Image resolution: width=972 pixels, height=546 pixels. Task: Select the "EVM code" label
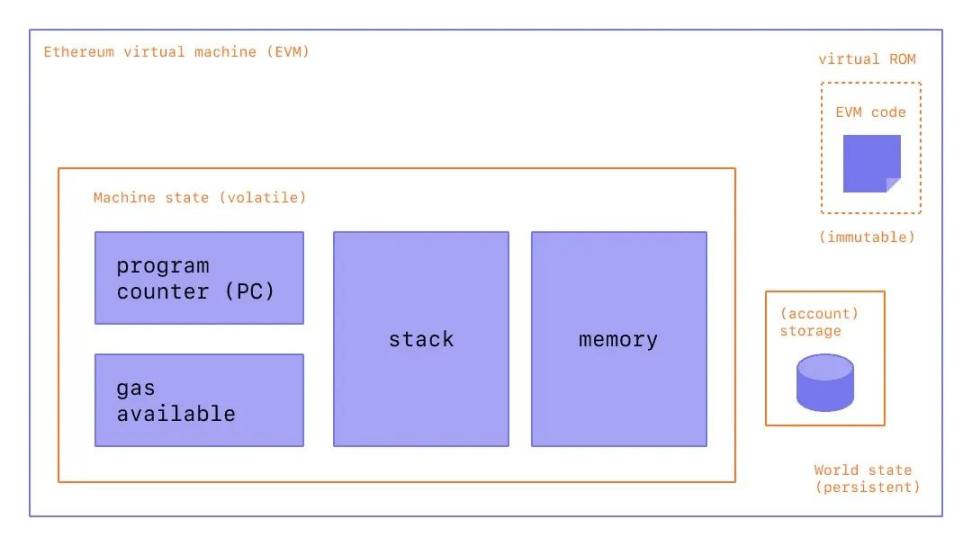(870, 112)
